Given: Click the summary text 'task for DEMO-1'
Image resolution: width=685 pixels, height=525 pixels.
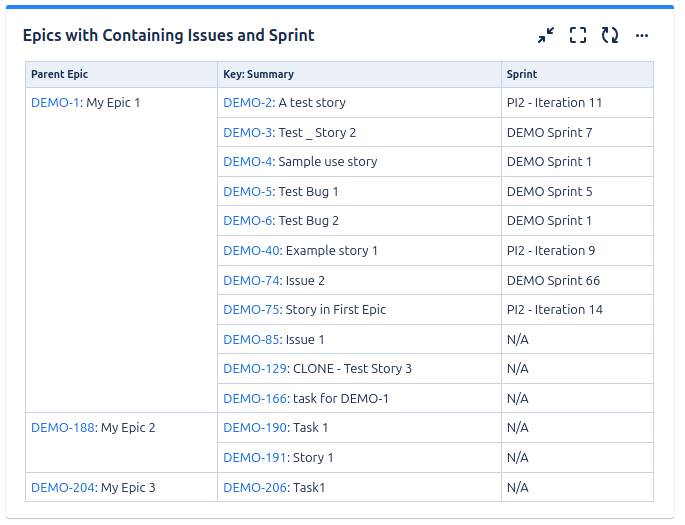Looking at the screenshot, I should (x=341, y=399).
